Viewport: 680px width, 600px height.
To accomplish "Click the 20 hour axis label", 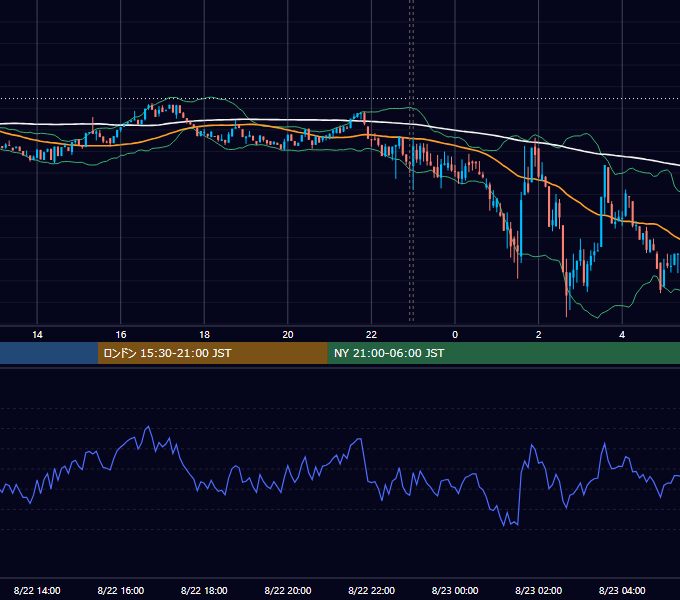I will pos(288,335).
